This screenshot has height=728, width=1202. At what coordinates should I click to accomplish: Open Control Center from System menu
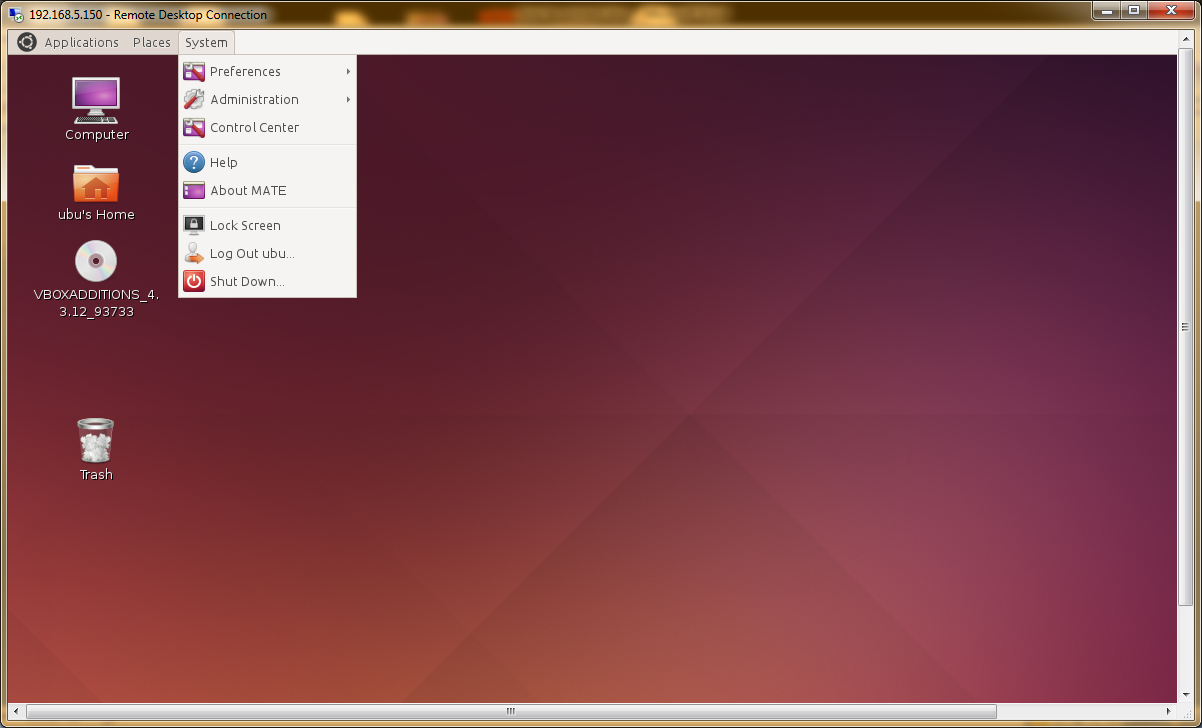(x=267, y=128)
